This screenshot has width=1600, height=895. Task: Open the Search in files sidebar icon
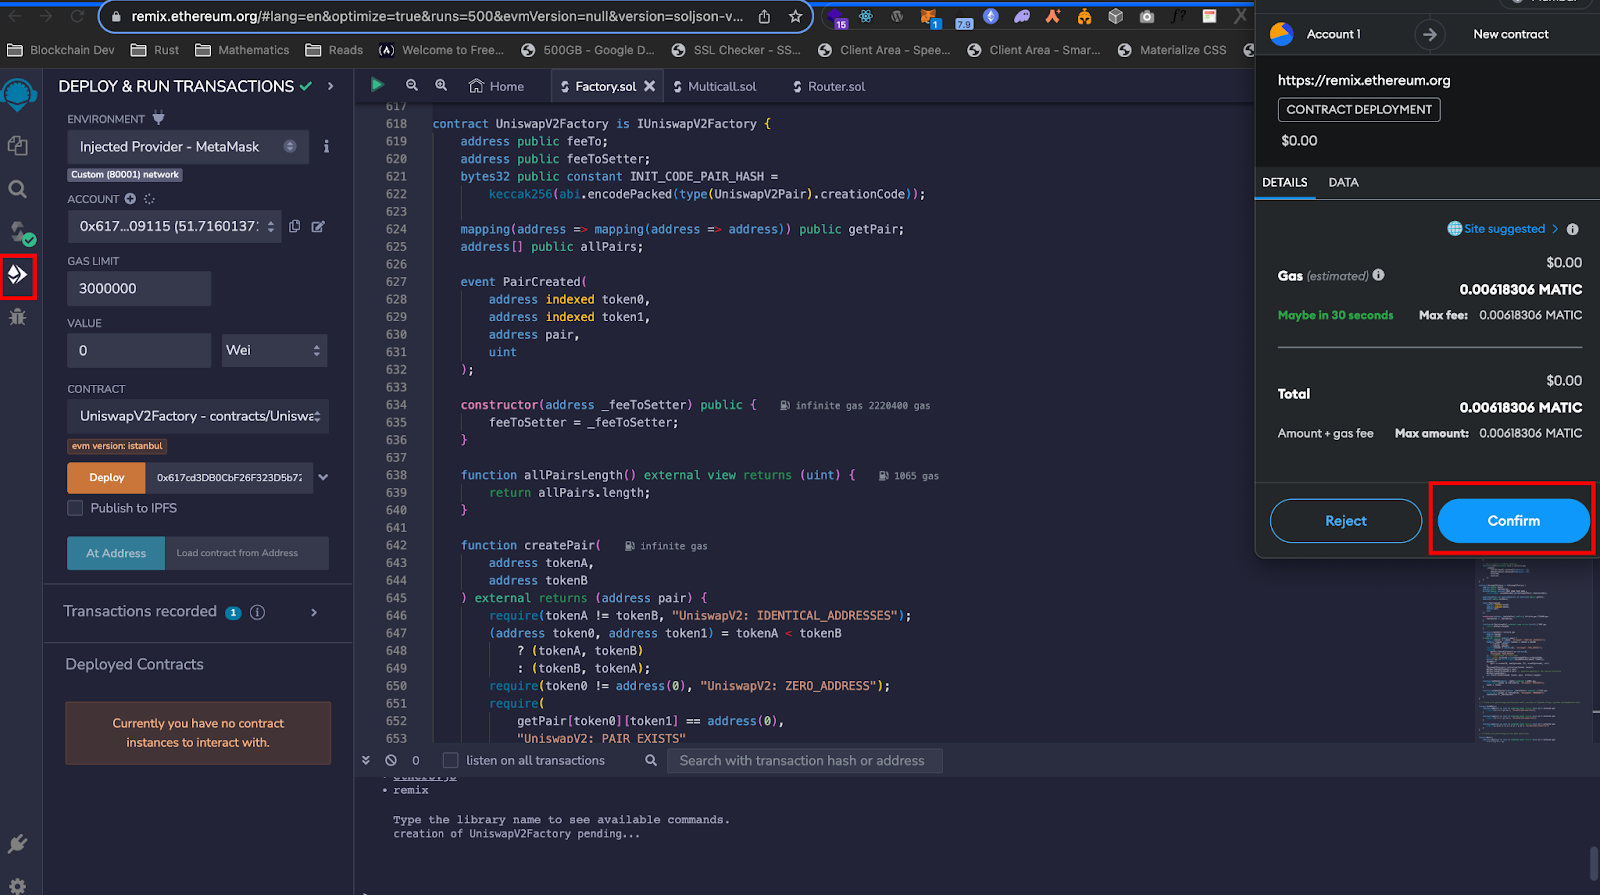tap(18, 189)
